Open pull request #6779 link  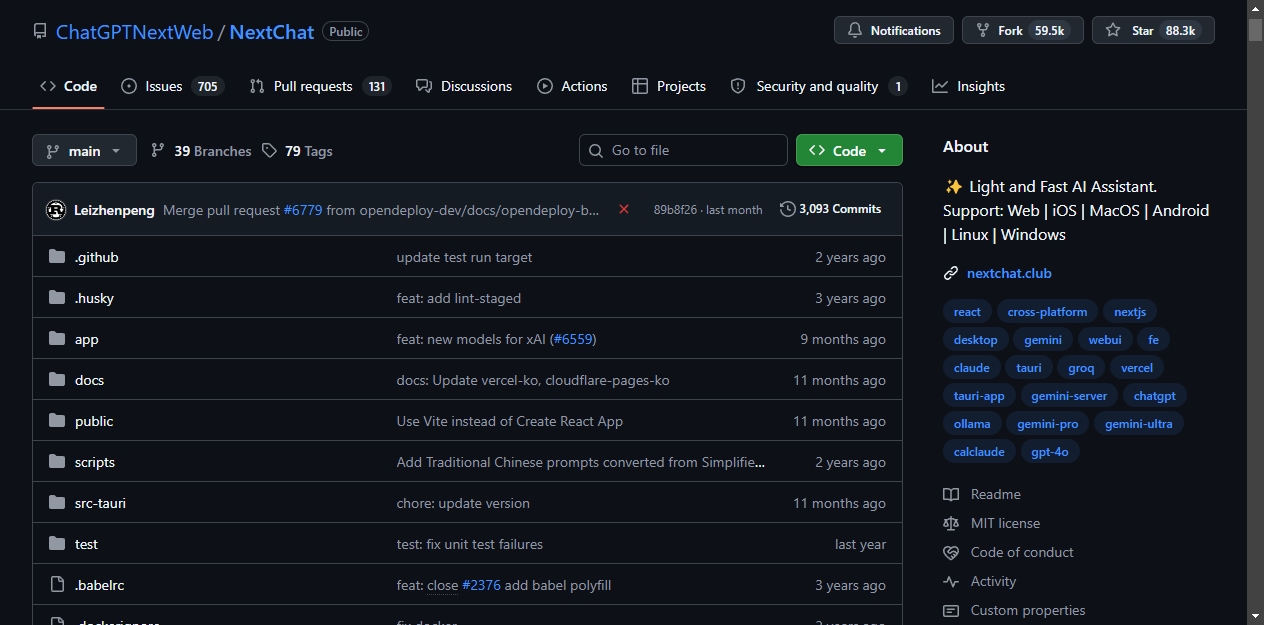(x=303, y=210)
